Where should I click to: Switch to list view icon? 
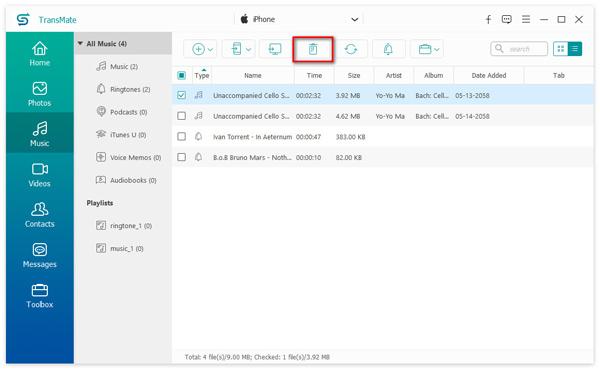point(575,49)
